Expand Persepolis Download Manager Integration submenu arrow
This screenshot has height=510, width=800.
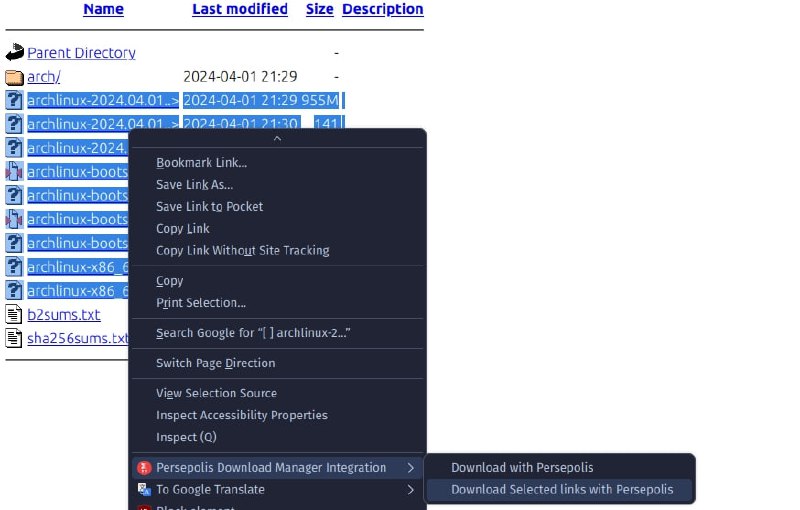(411, 468)
